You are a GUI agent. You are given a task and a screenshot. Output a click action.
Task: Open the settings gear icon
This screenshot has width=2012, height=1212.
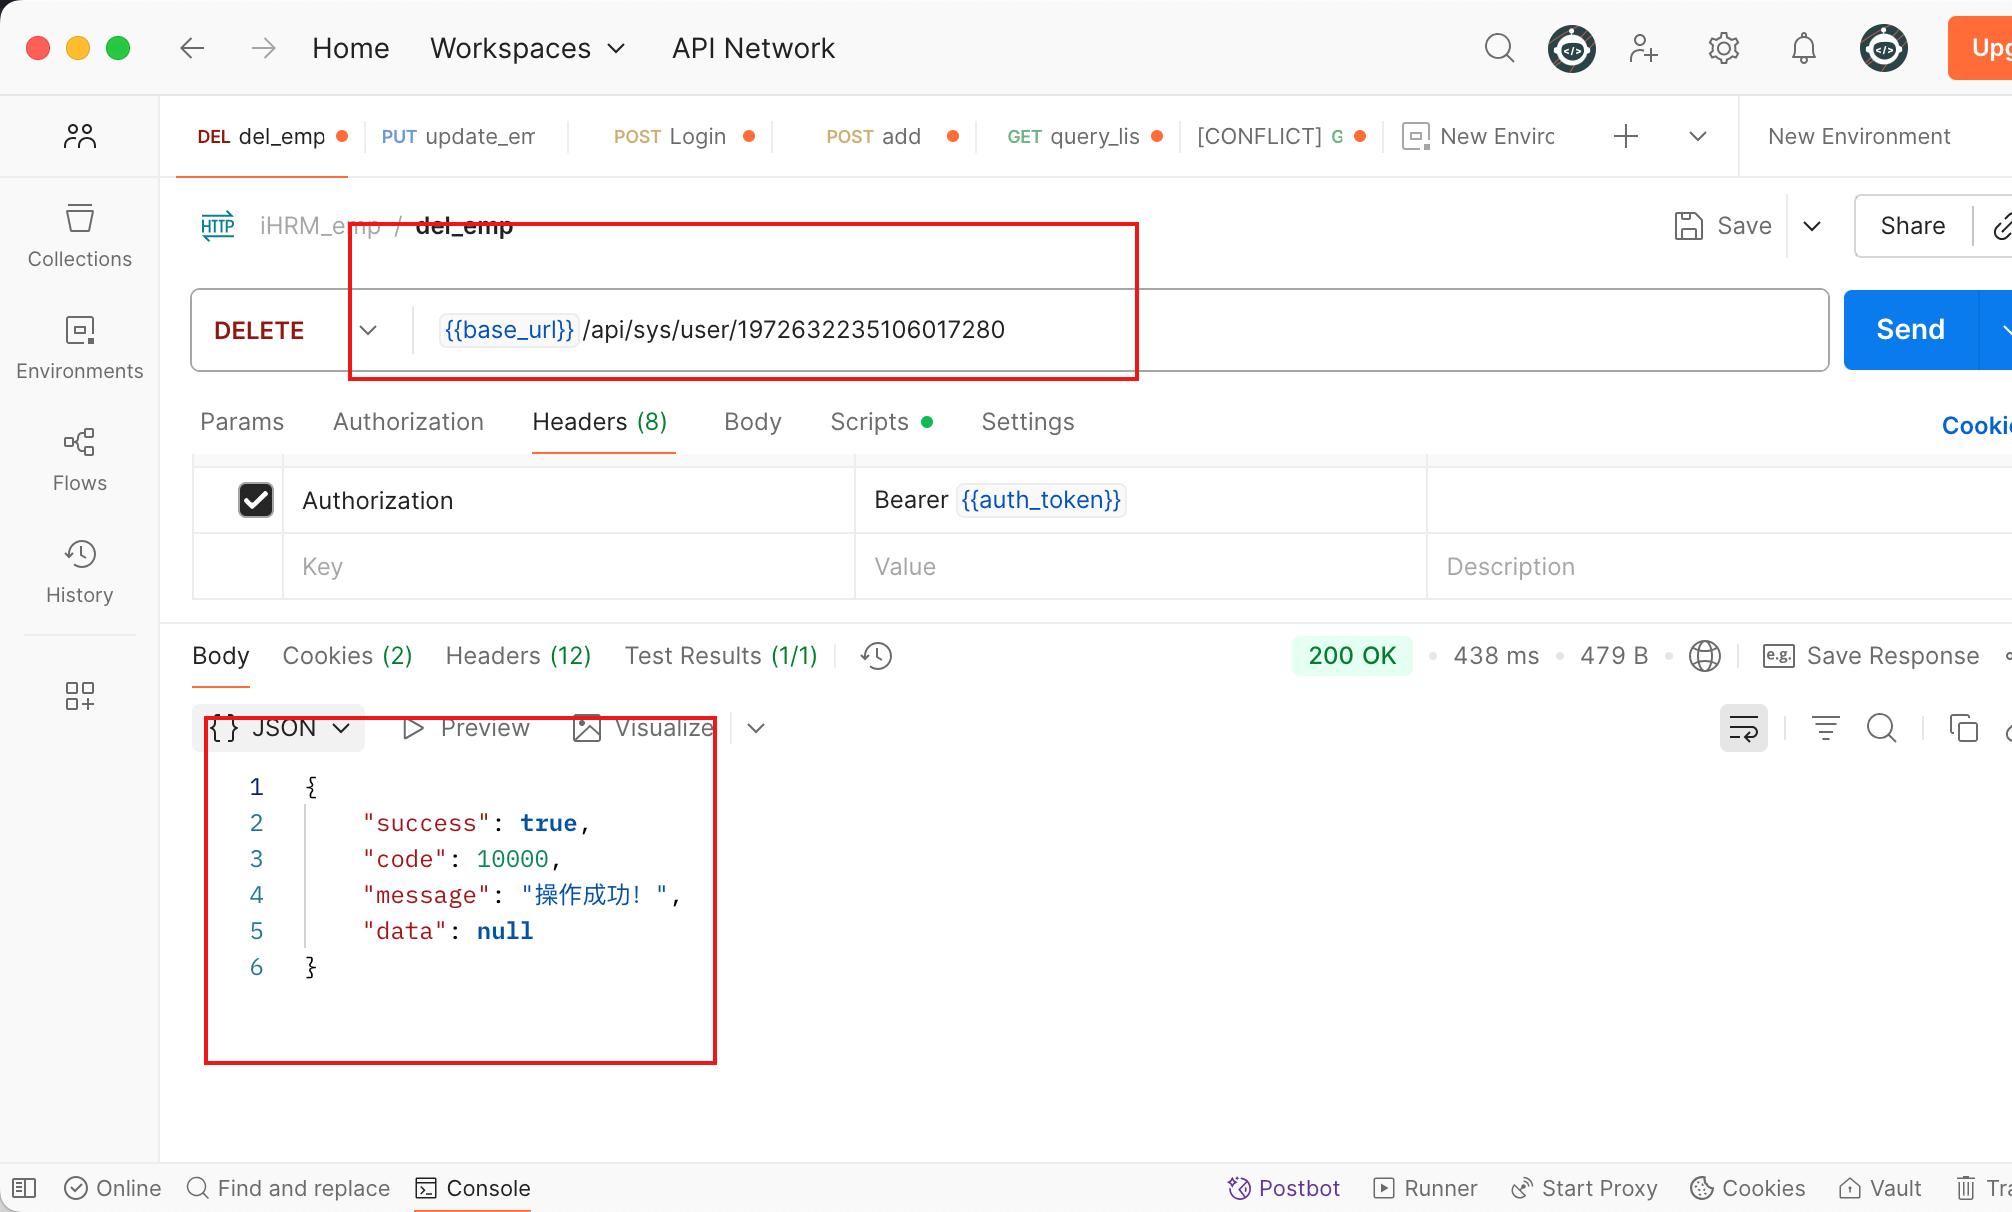click(1723, 48)
